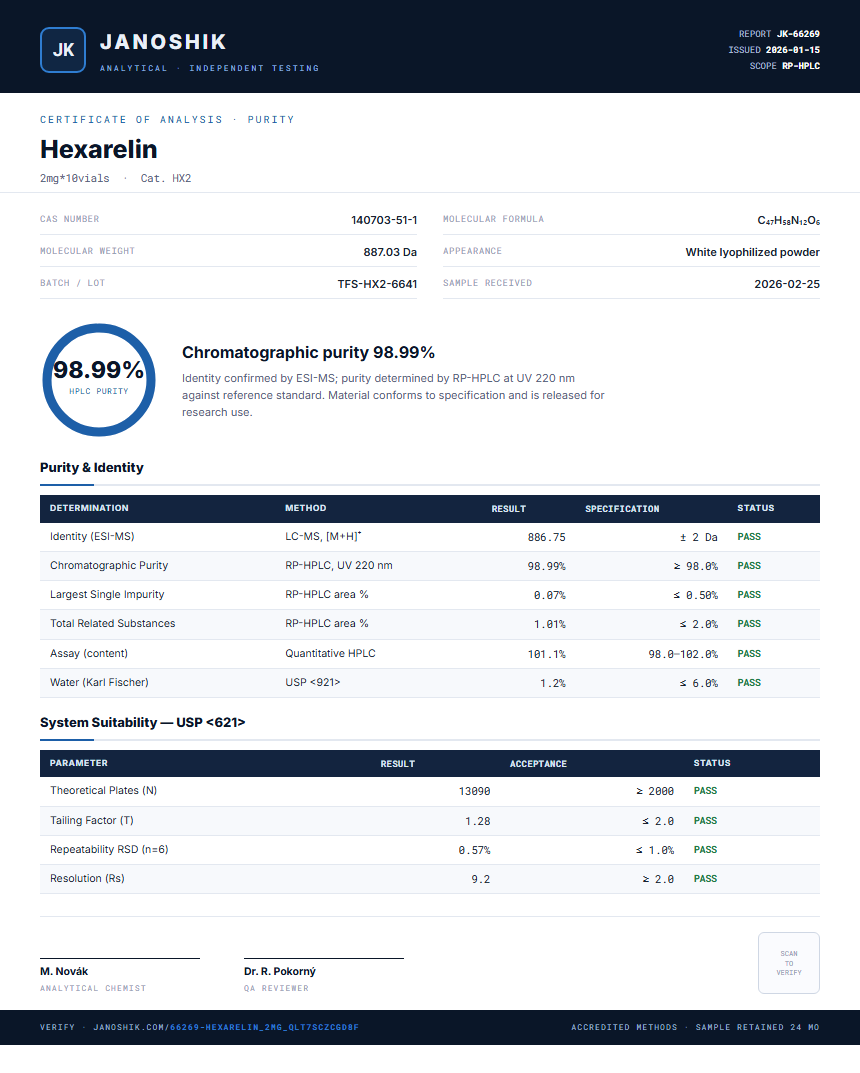Select the Largest Single Impurity result 0.07%
Image resolution: width=860 pixels, height=1073 pixels.
click(x=549, y=595)
